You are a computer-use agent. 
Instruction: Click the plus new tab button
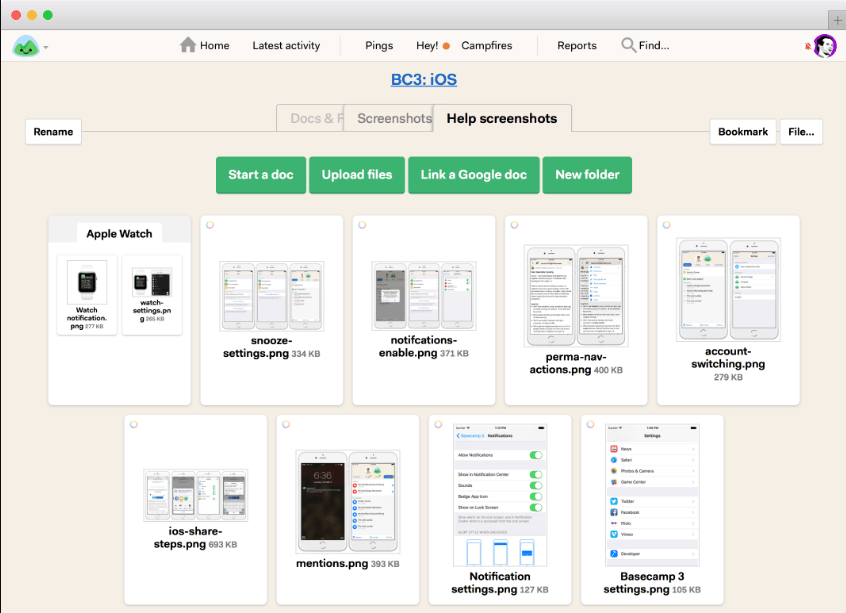(x=837, y=21)
